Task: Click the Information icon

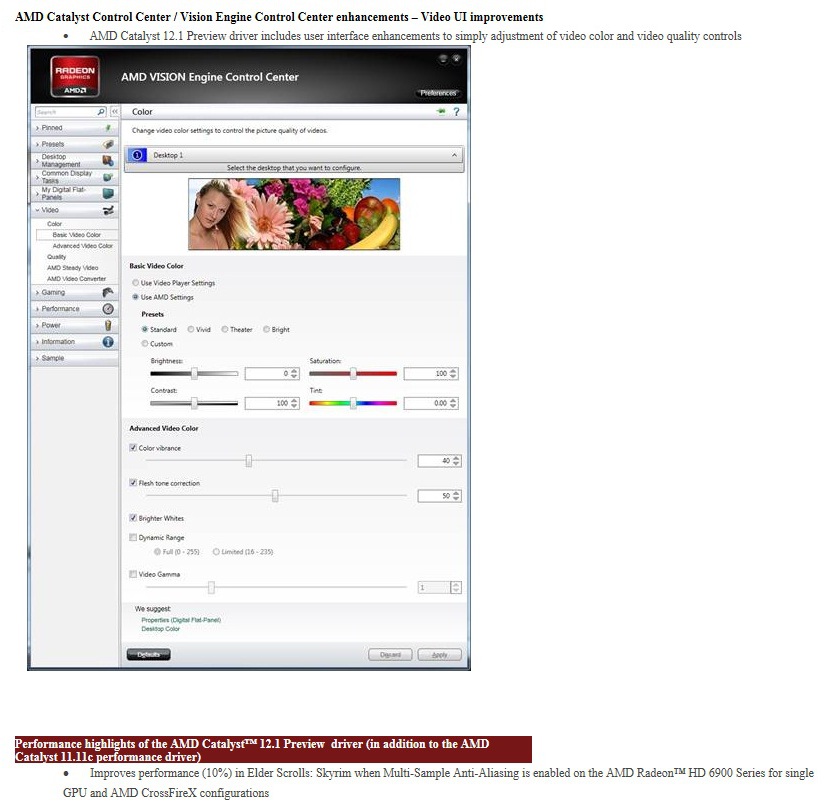Action: 108,342
